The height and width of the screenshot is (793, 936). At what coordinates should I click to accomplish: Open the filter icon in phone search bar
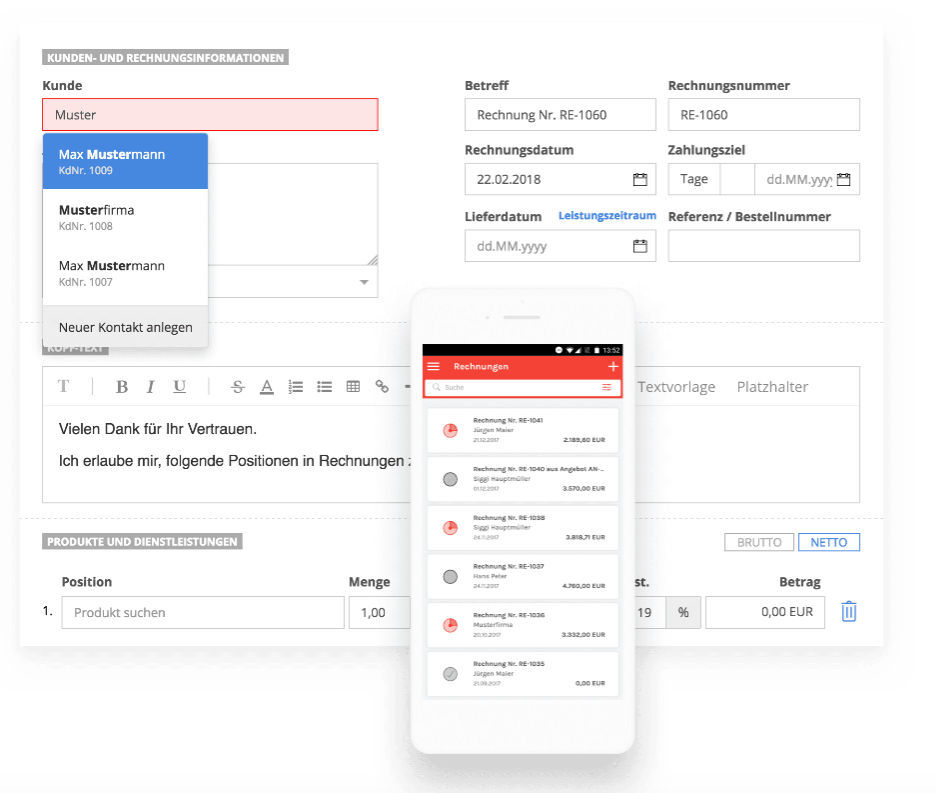(x=606, y=388)
